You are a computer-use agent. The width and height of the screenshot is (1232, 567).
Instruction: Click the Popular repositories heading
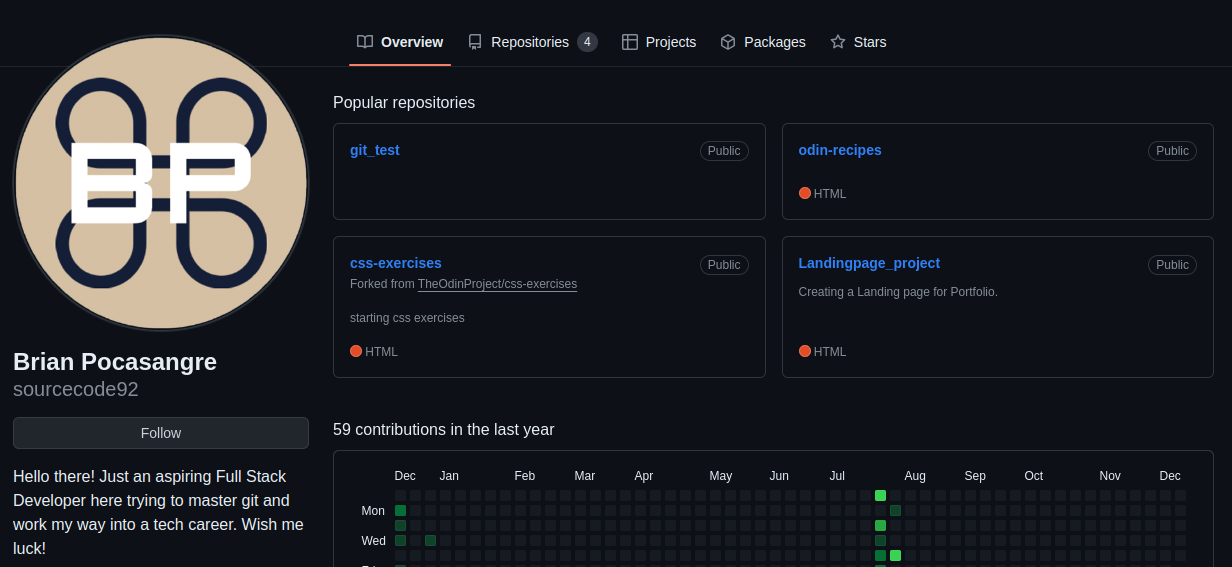point(404,102)
